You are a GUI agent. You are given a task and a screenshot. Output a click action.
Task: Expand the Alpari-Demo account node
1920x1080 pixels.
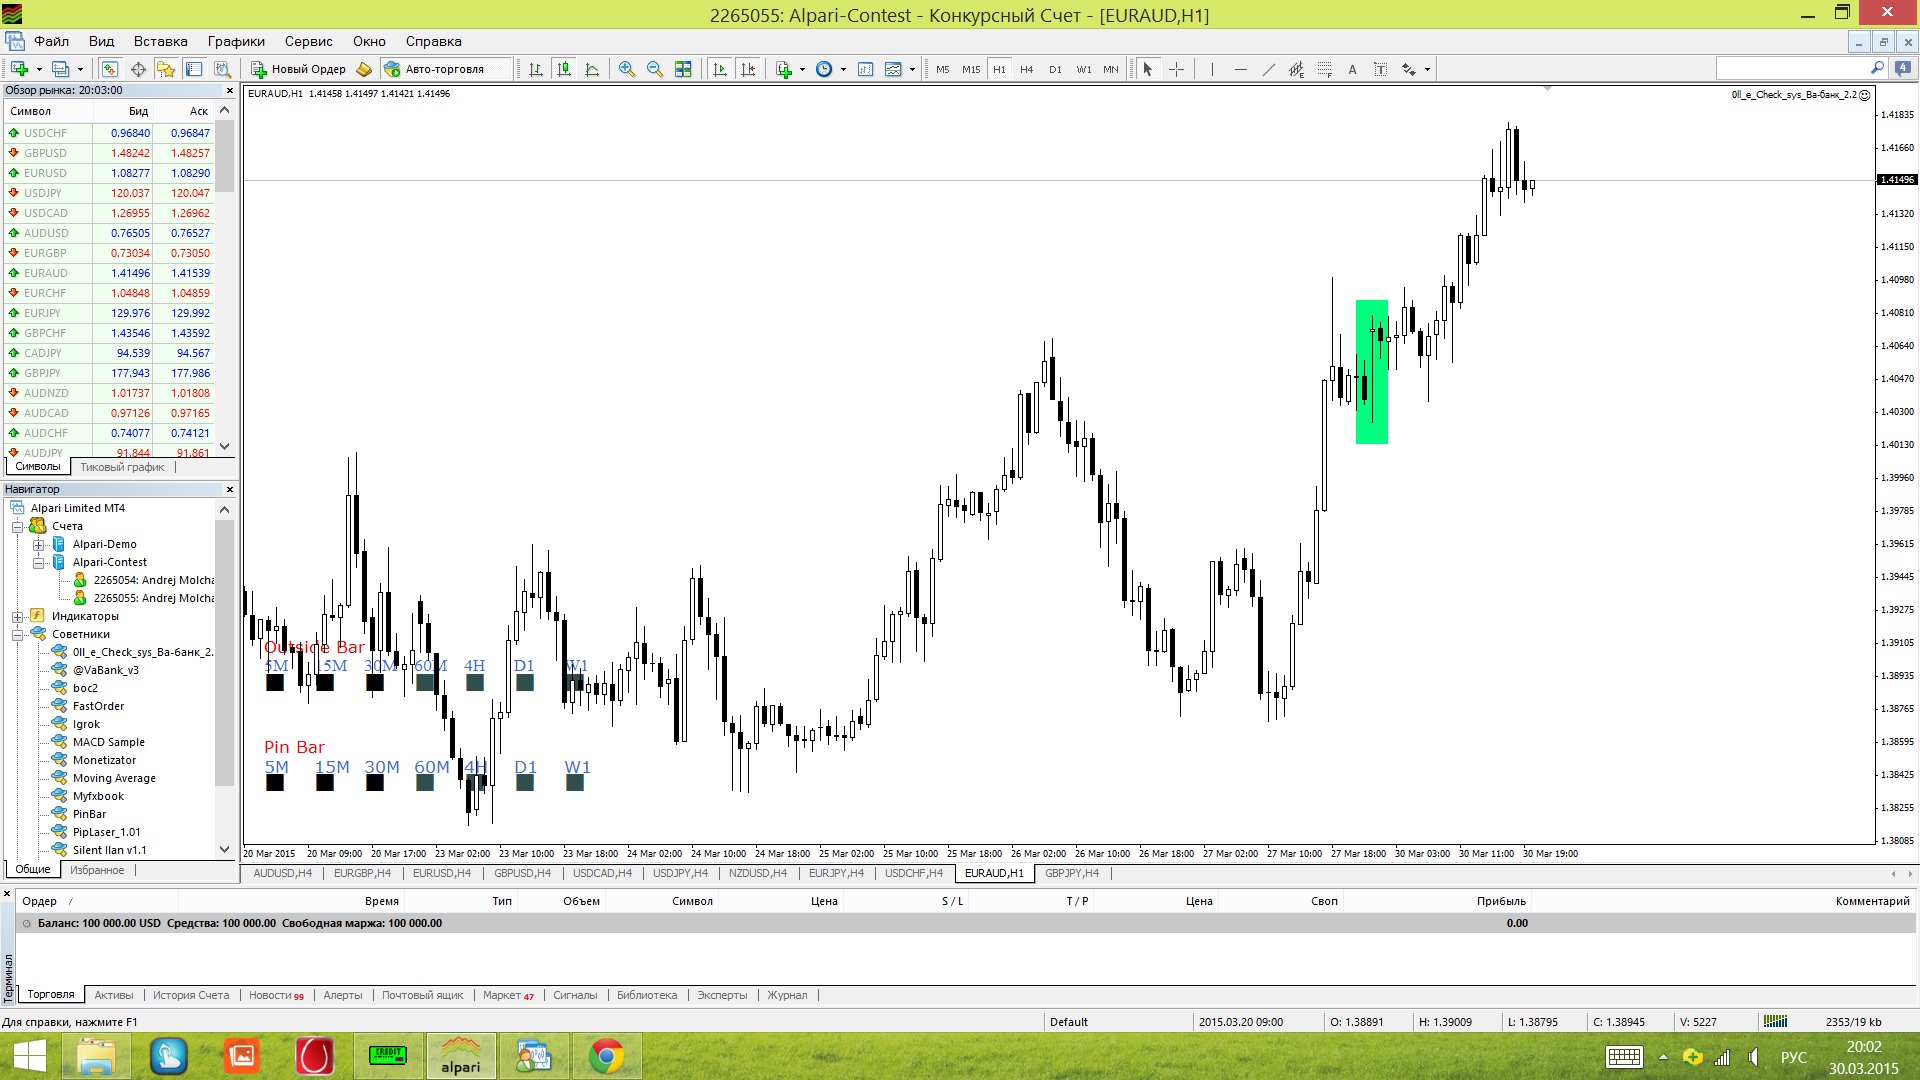coord(38,545)
